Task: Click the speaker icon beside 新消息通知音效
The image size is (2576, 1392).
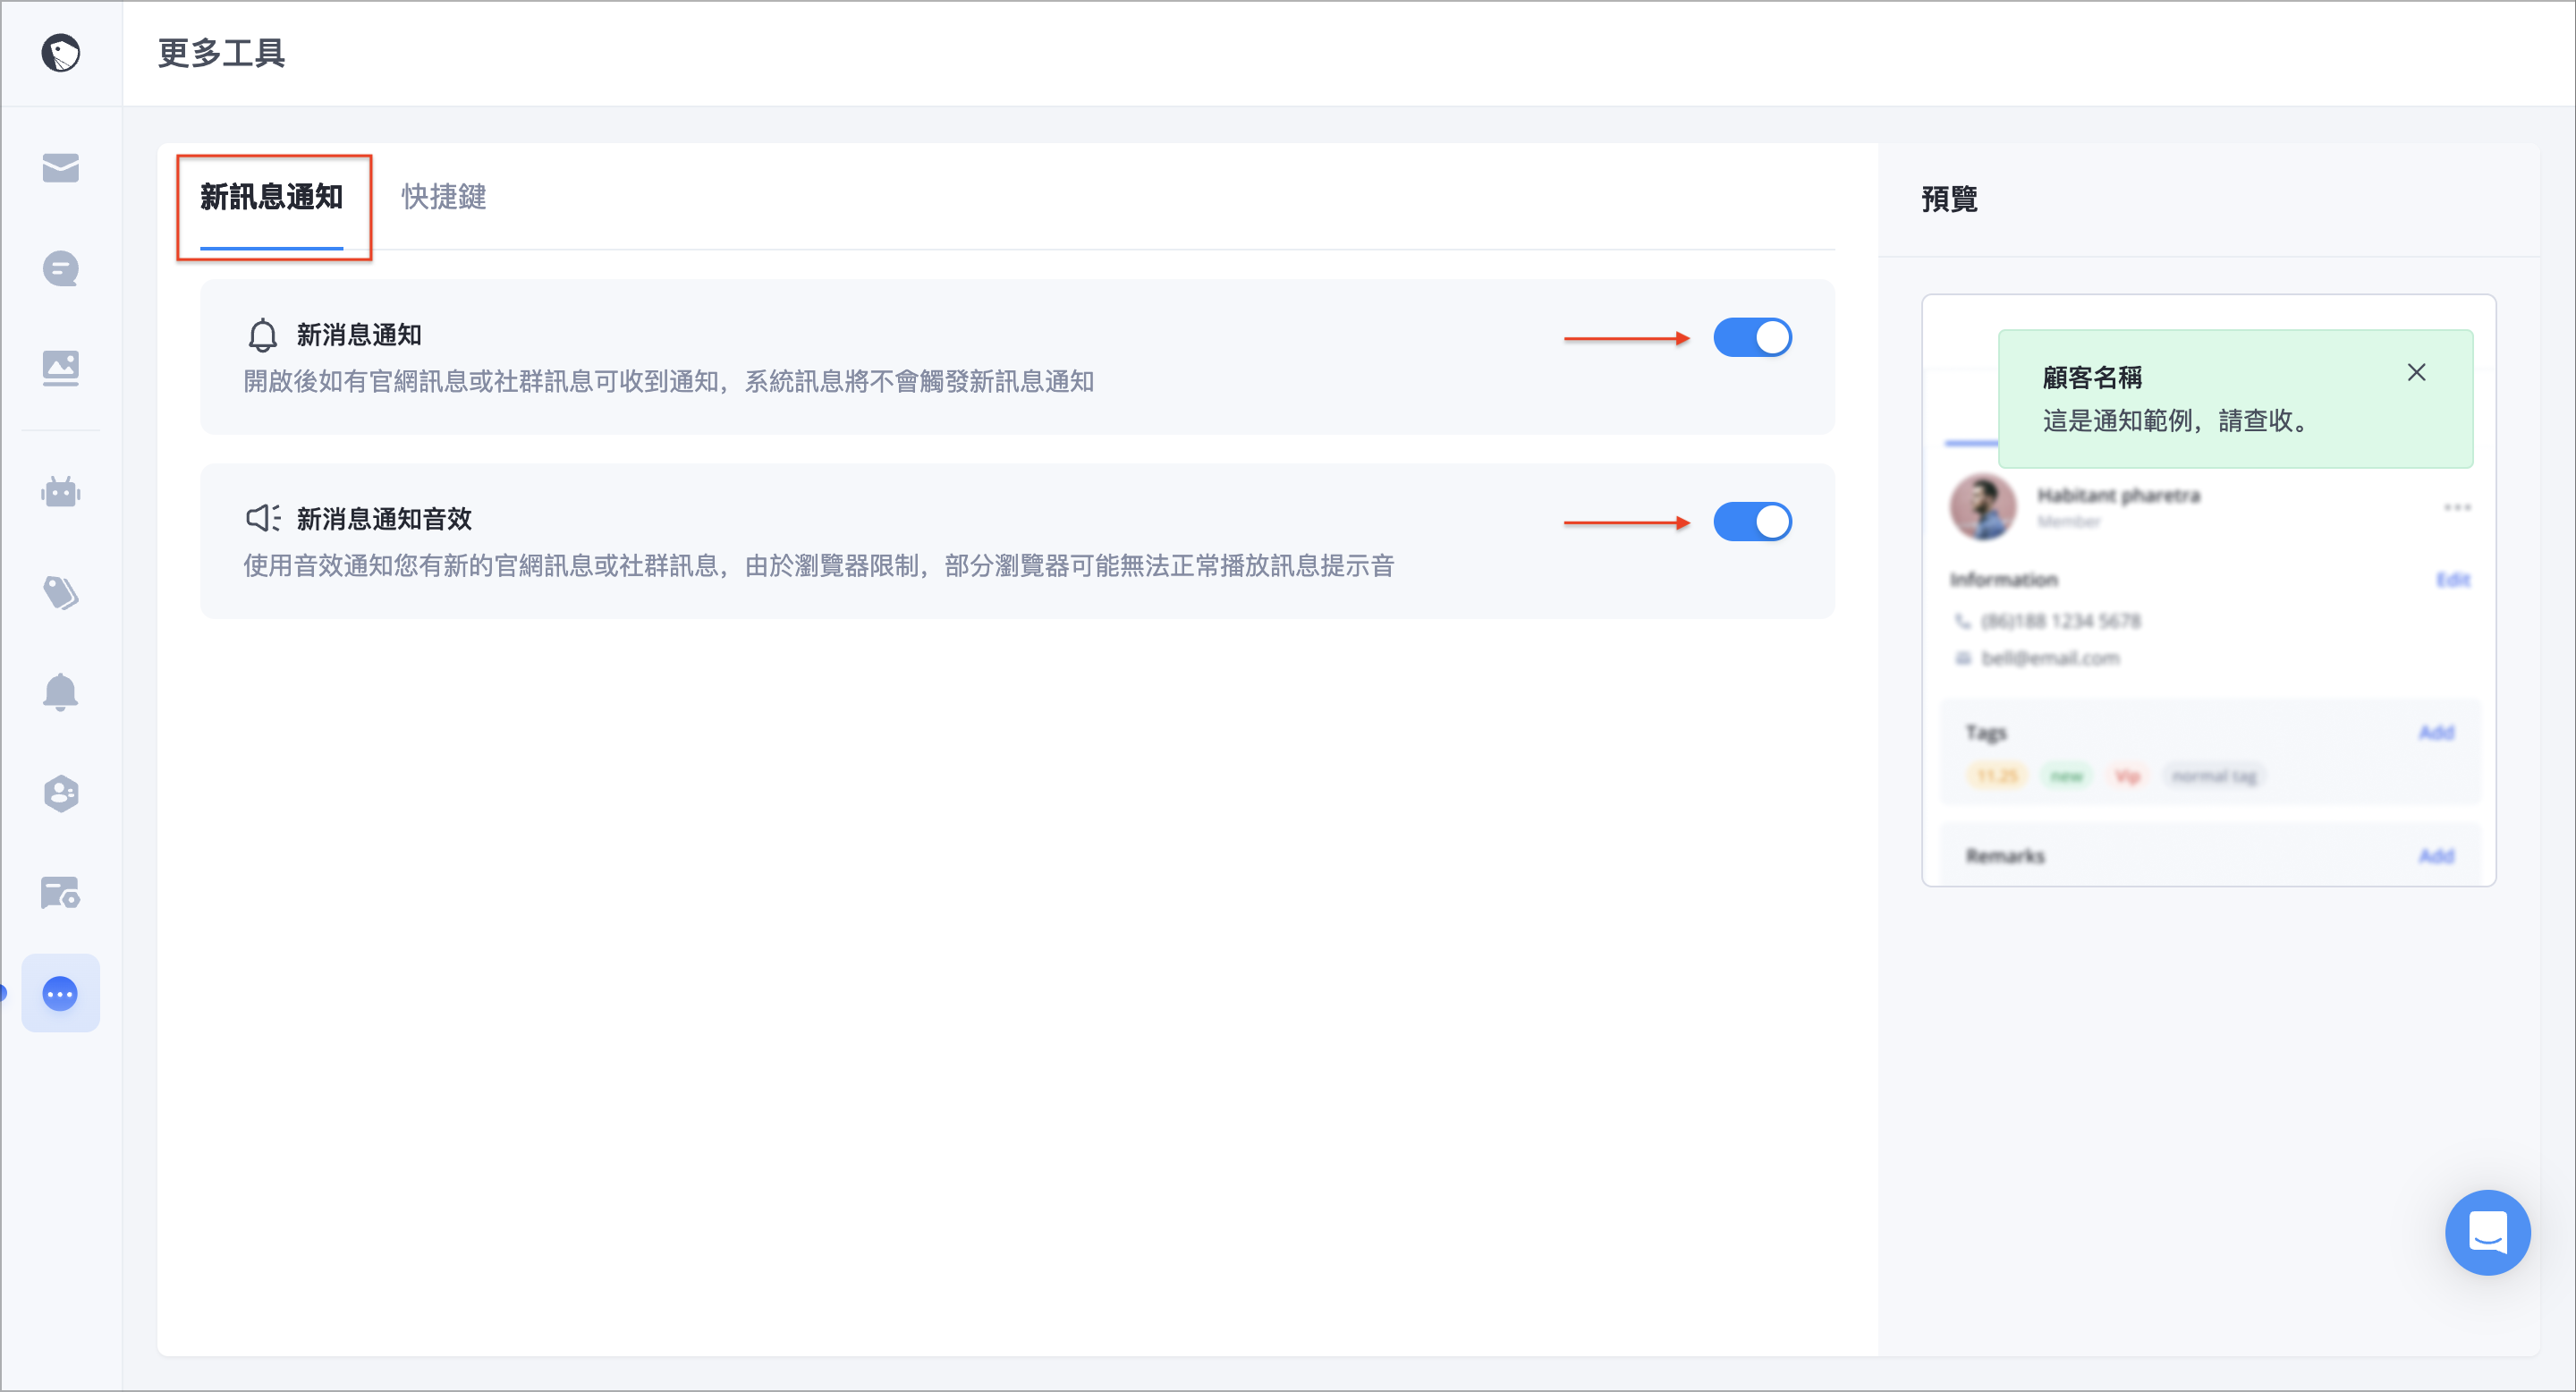Action: [x=263, y=518]
